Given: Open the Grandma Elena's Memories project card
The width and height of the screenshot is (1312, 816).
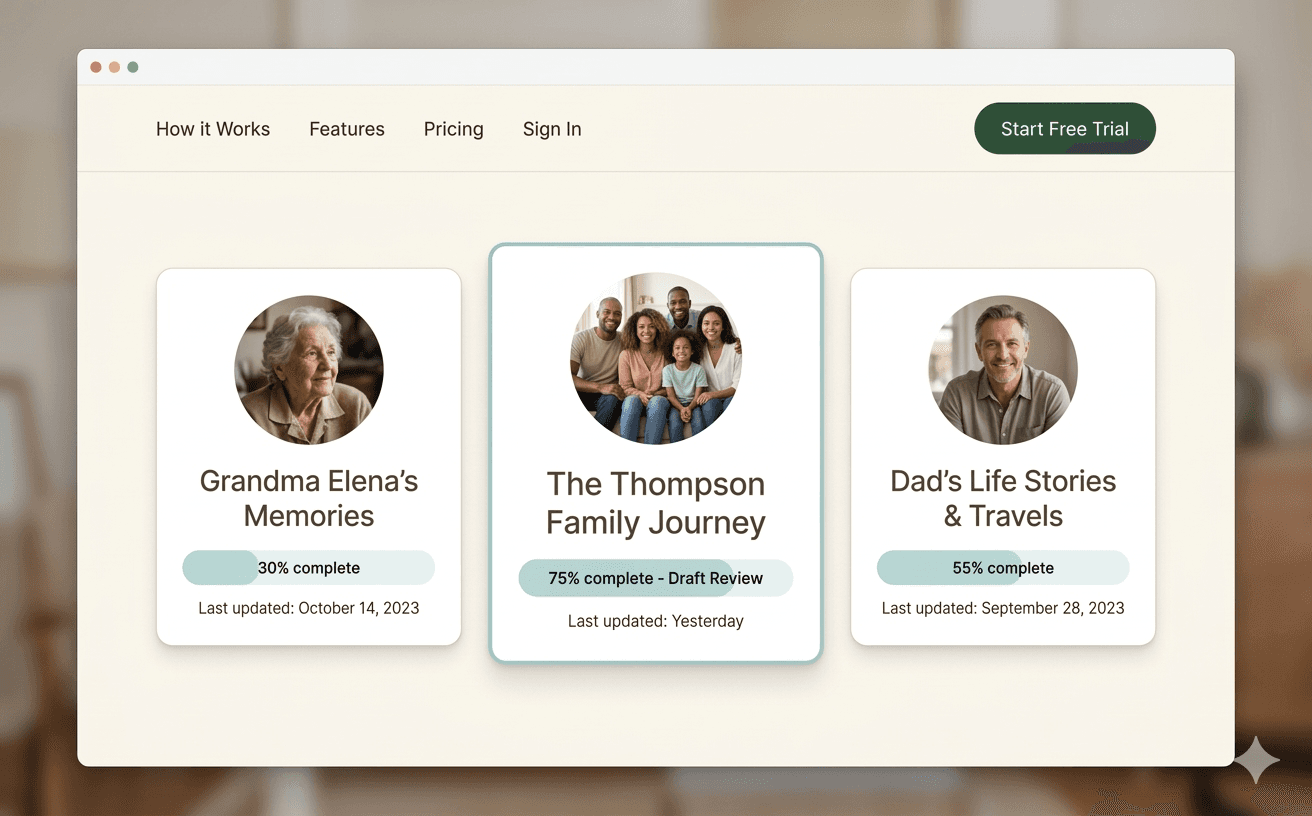Looking at the screenshot, I should click(308, 455).
